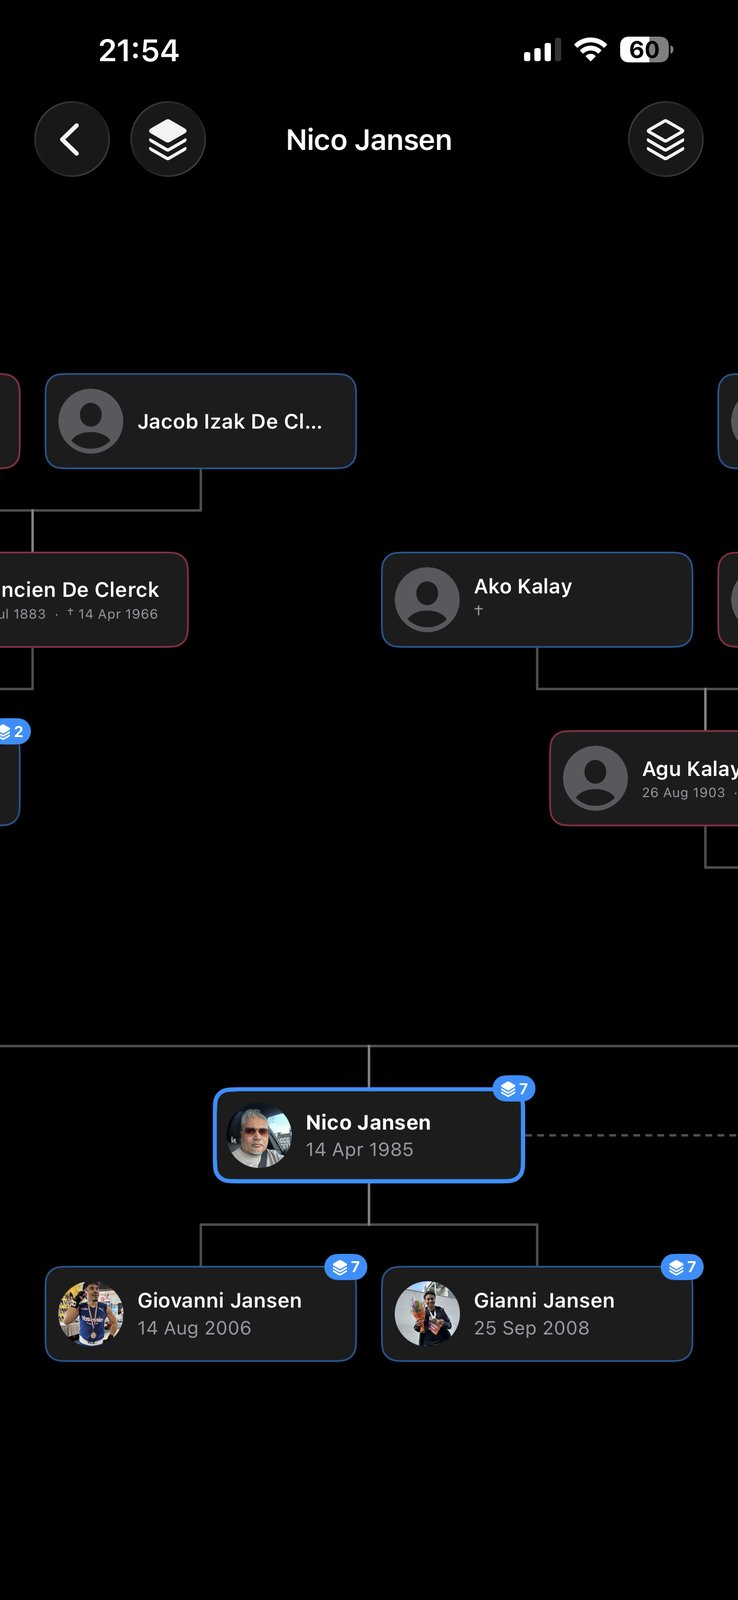Viewport: 738px width, 1600px height.
Task: Select Jacob Izak De Cl... placeholder avatar
Action: pyautogui.click(x=91, y=421)
